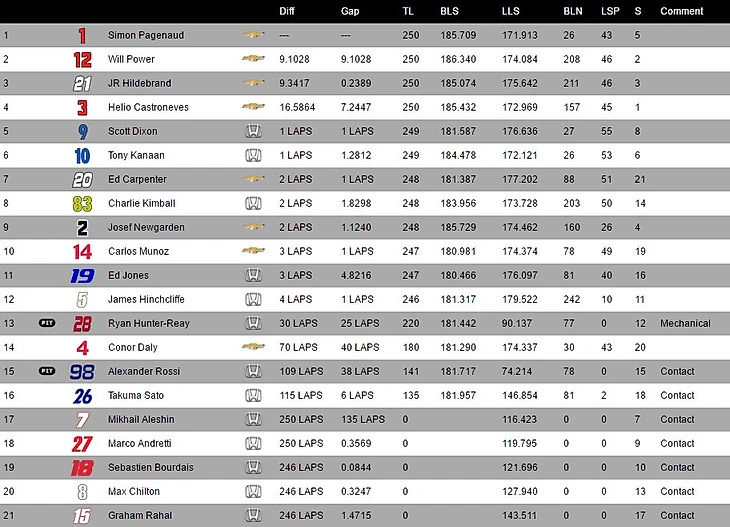This screenshot has height=527, width=730.
Task: Open James Hinchcliffe's driver entry
Action: [x=147, y=299]
